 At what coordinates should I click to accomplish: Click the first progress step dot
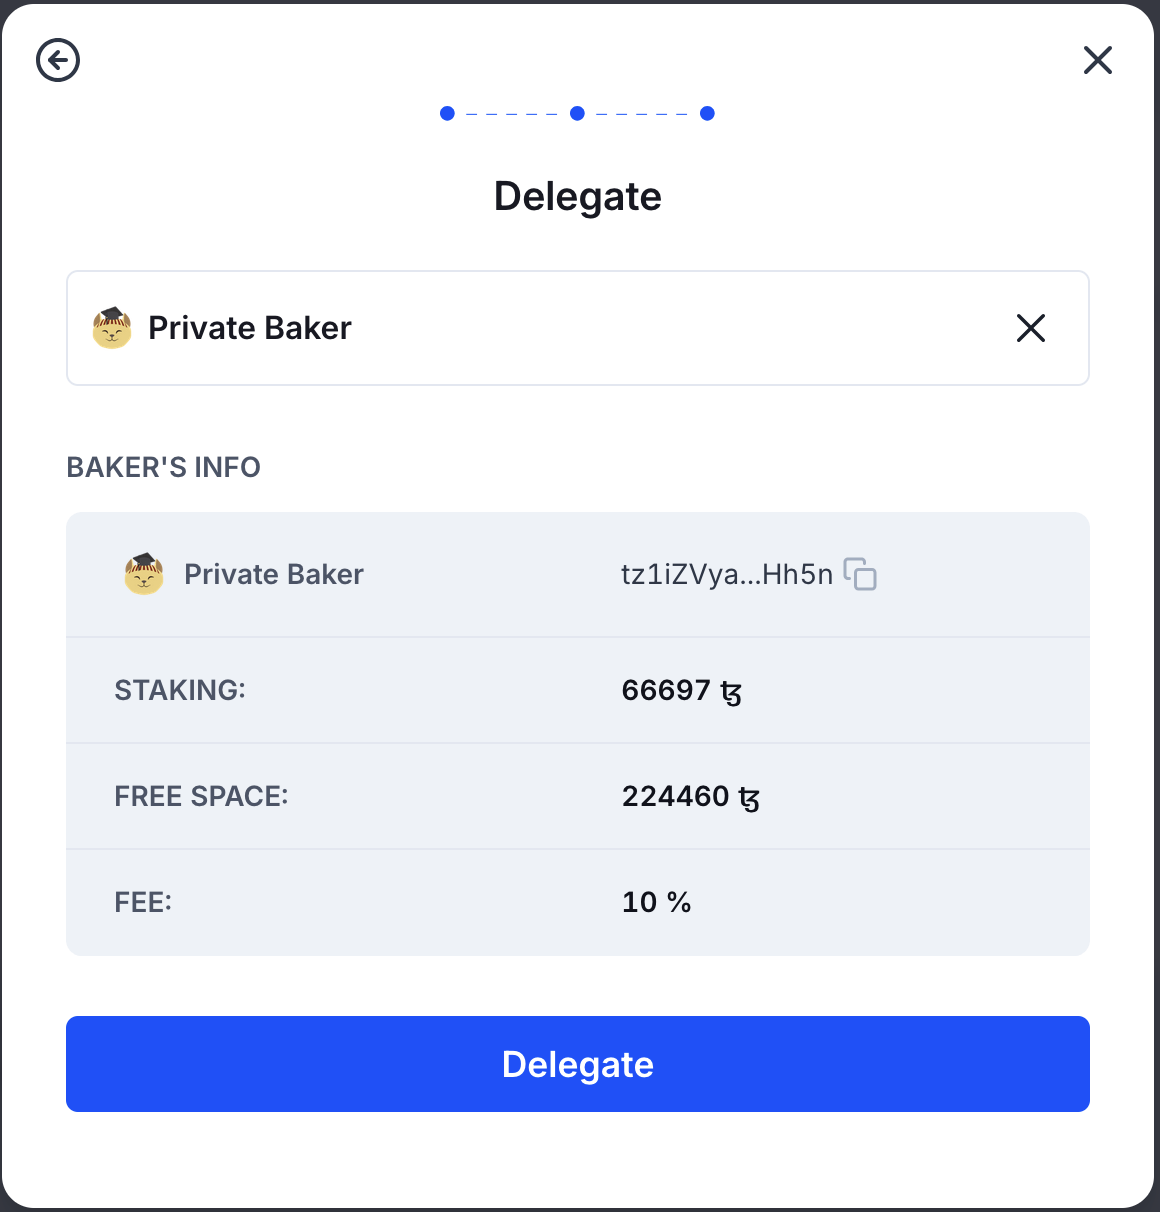click(x=447, y=113)
